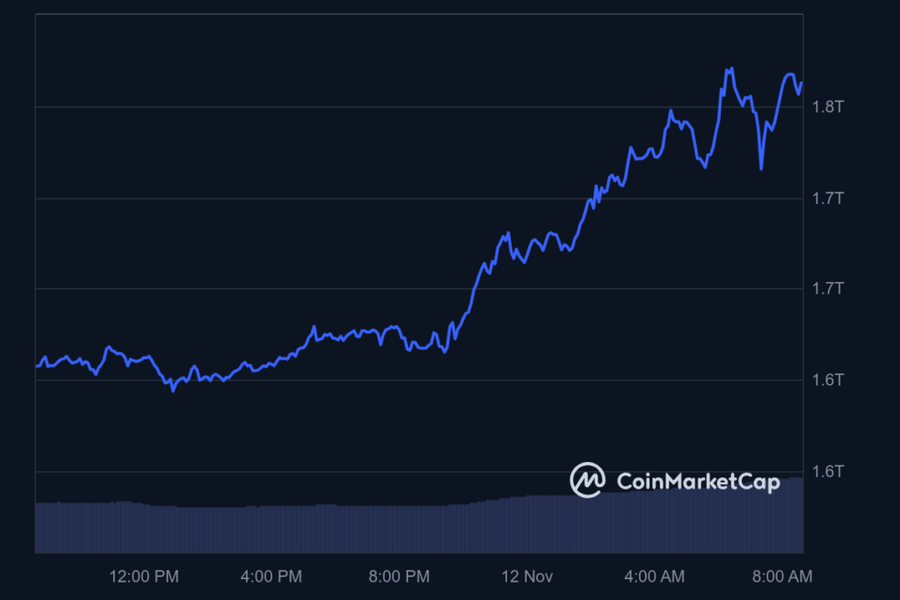
Task: Click the volume bars above 4:00 PM
Action: tap(271, 528)
